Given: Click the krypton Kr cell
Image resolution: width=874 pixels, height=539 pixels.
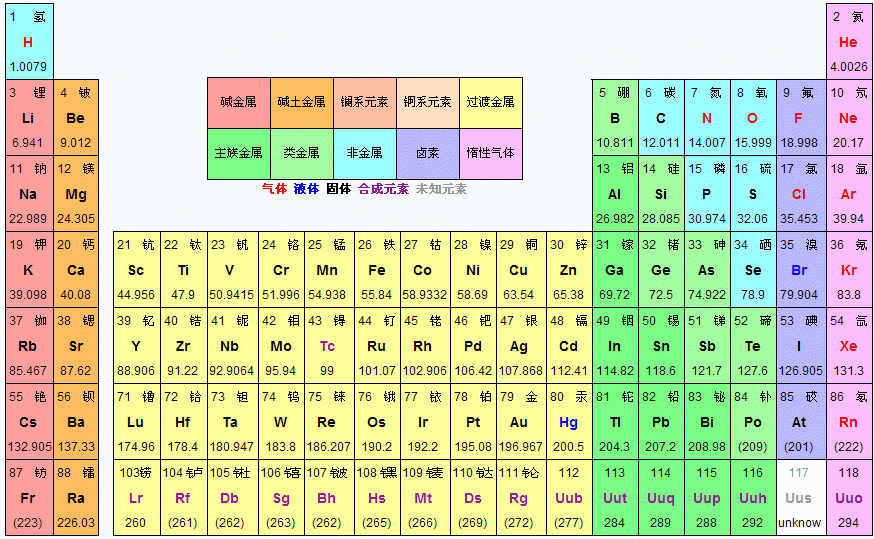Looking at the screenshot, I should [849, 269].
